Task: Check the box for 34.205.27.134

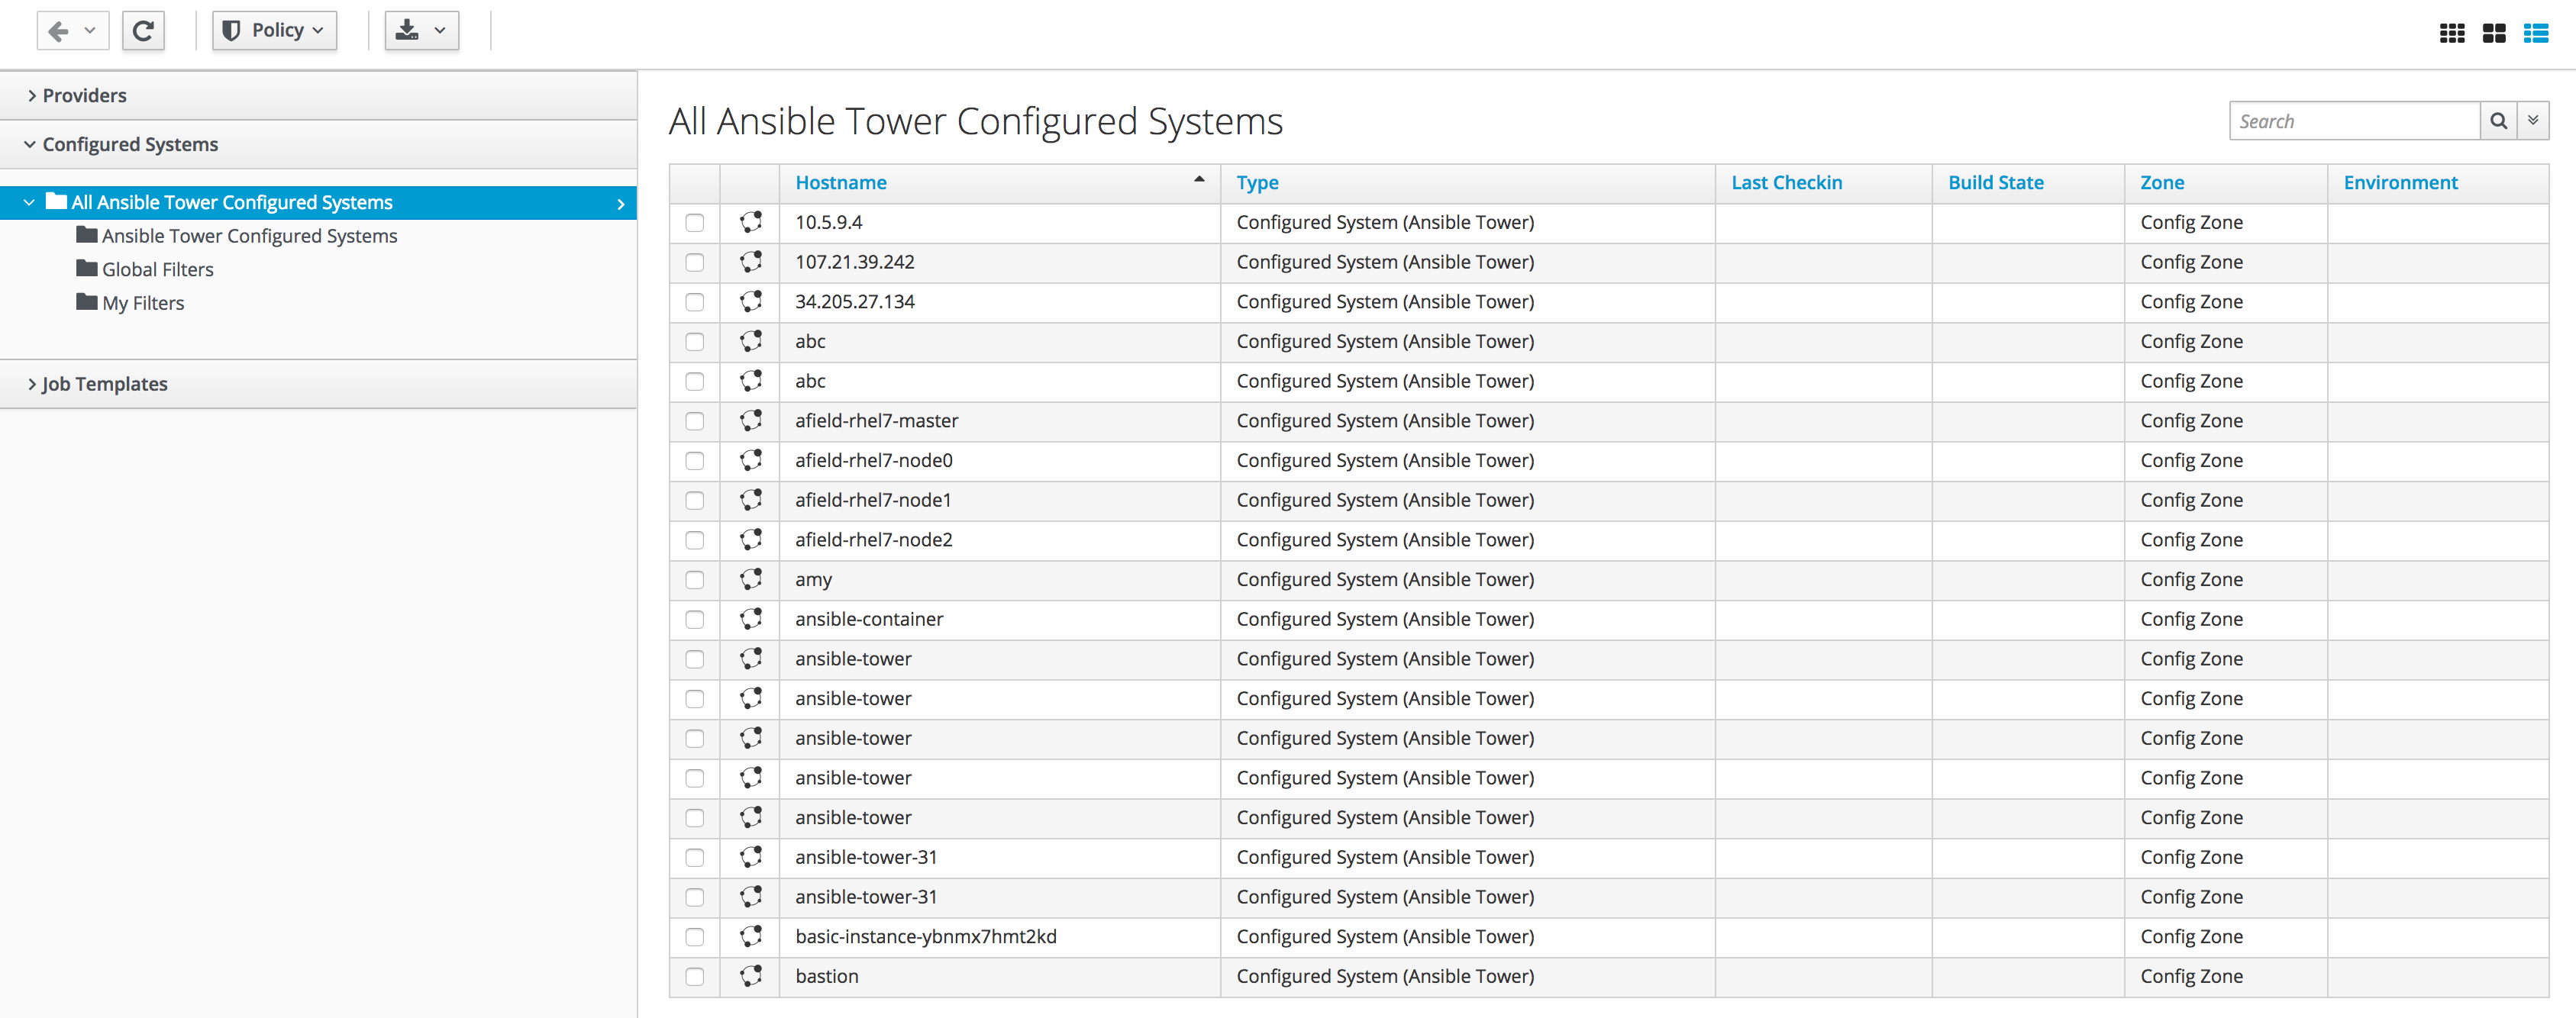Action: coord(694,302)
